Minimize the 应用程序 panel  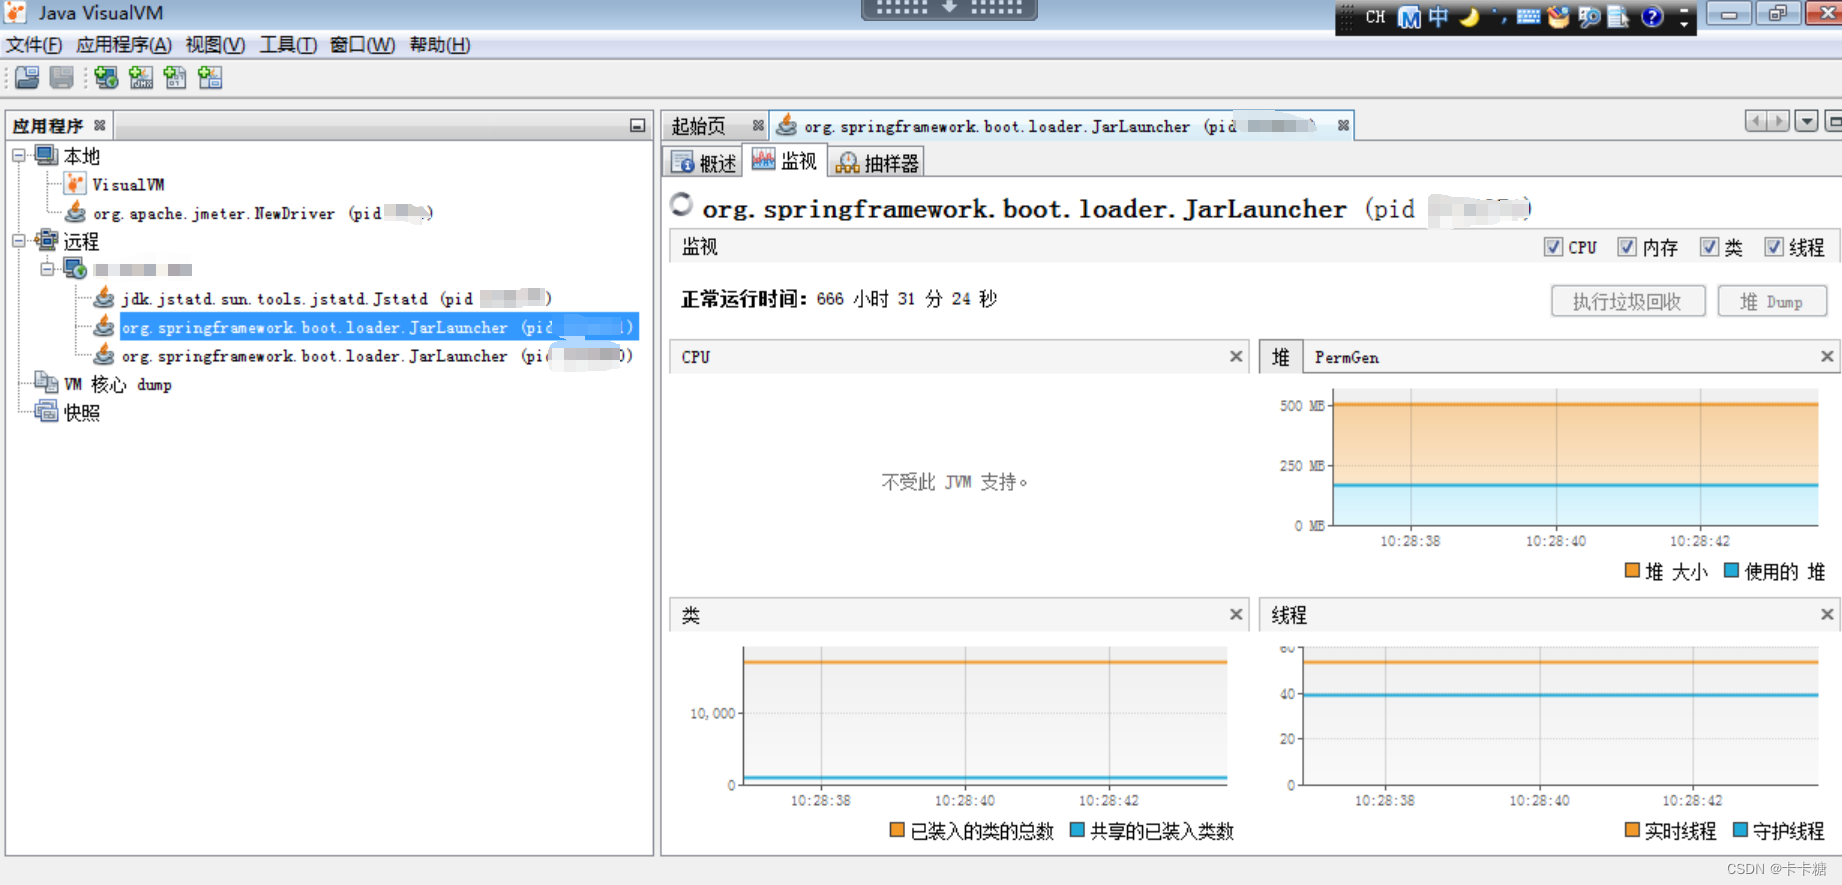coord(637,126)
